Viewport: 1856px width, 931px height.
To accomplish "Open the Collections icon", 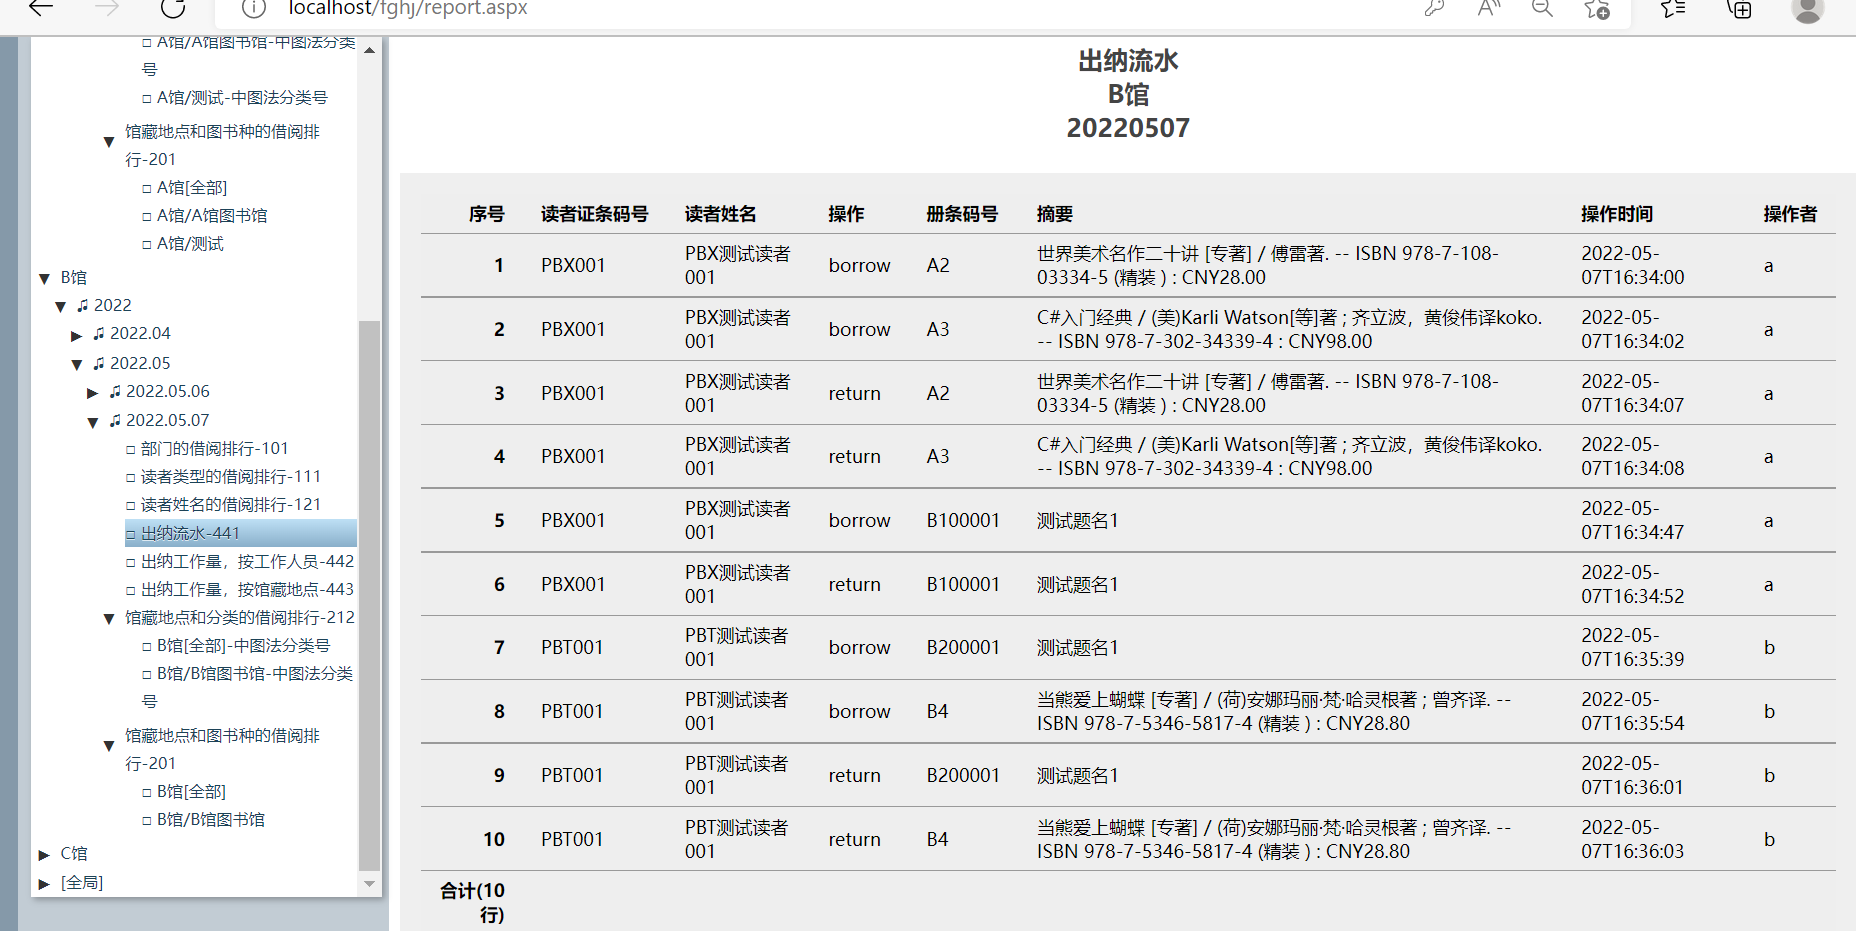I will 1740,8.
